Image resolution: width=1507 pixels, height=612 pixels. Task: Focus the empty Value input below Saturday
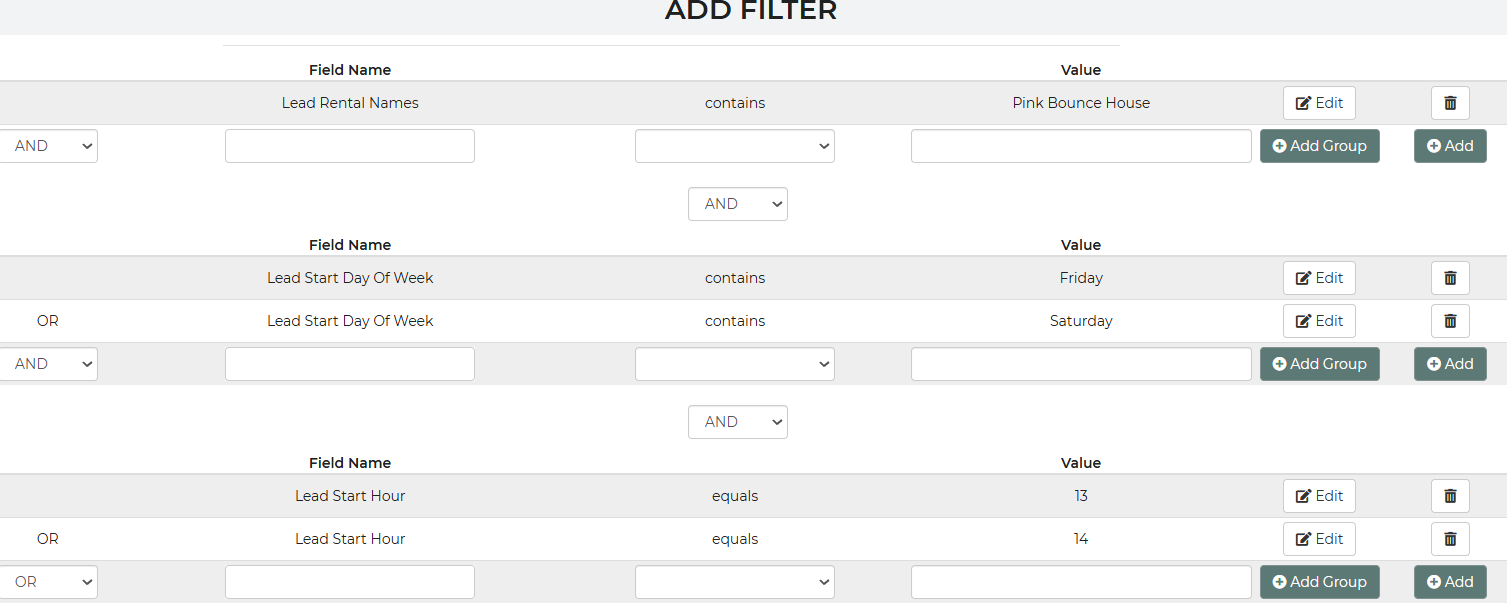pos(1081,364)
